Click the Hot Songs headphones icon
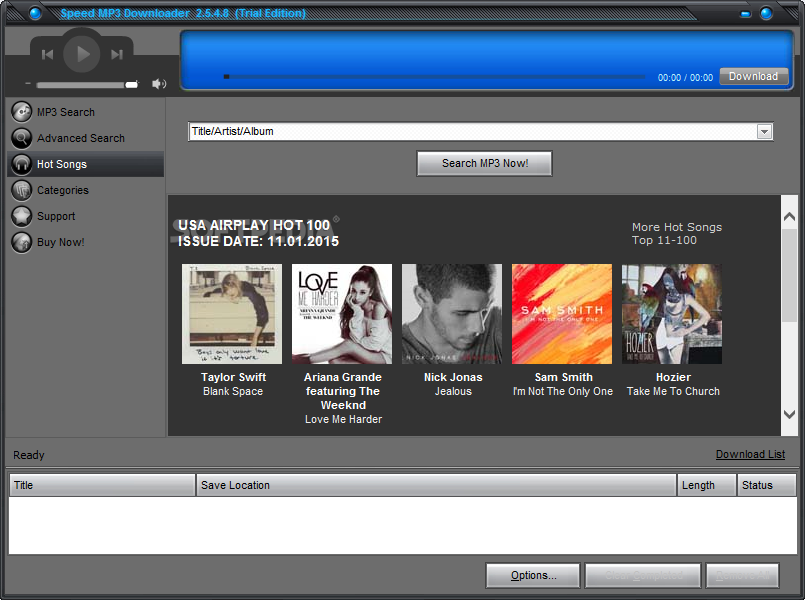The height and width of the screenshot is (600, 805). click(x=22, y=164)
